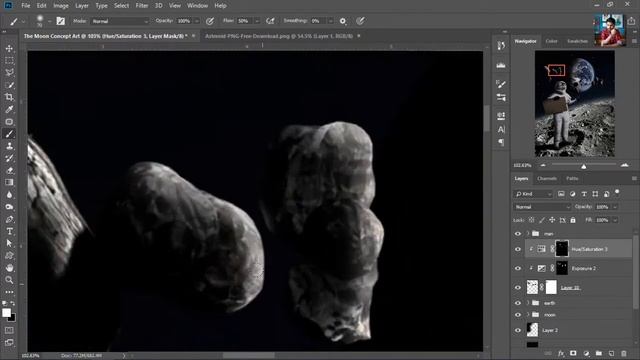
Task: Open the Image menu
Action: click(x=61, y=6)
